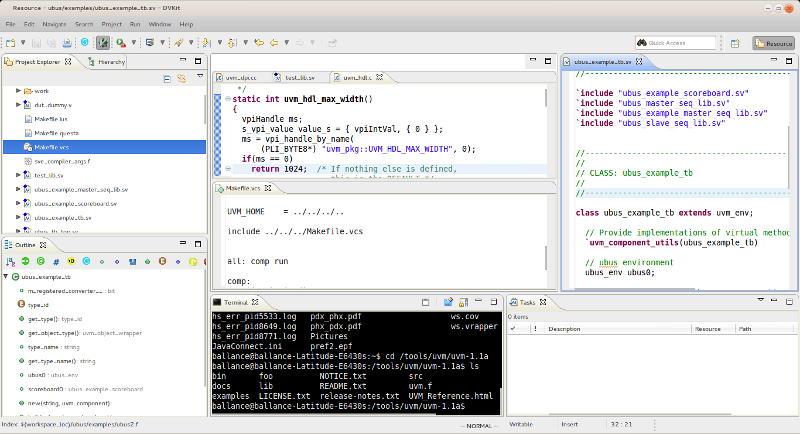Click the Save icon in the toolbar
The image size is (800, 434).
click(35, 43)
